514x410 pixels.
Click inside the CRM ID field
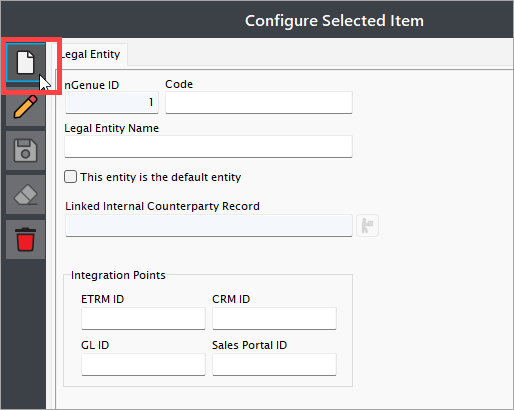tap(274, 318)
